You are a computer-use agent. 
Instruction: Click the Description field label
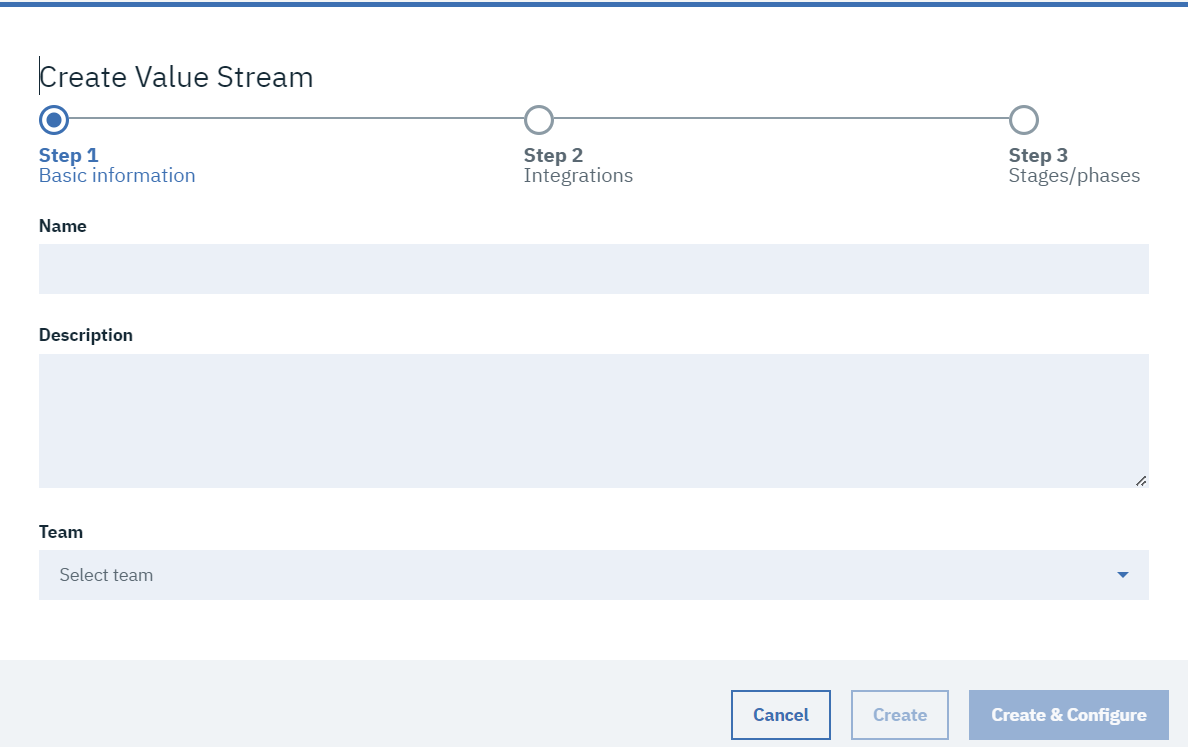pyautogui.click(x=86, y=335)
